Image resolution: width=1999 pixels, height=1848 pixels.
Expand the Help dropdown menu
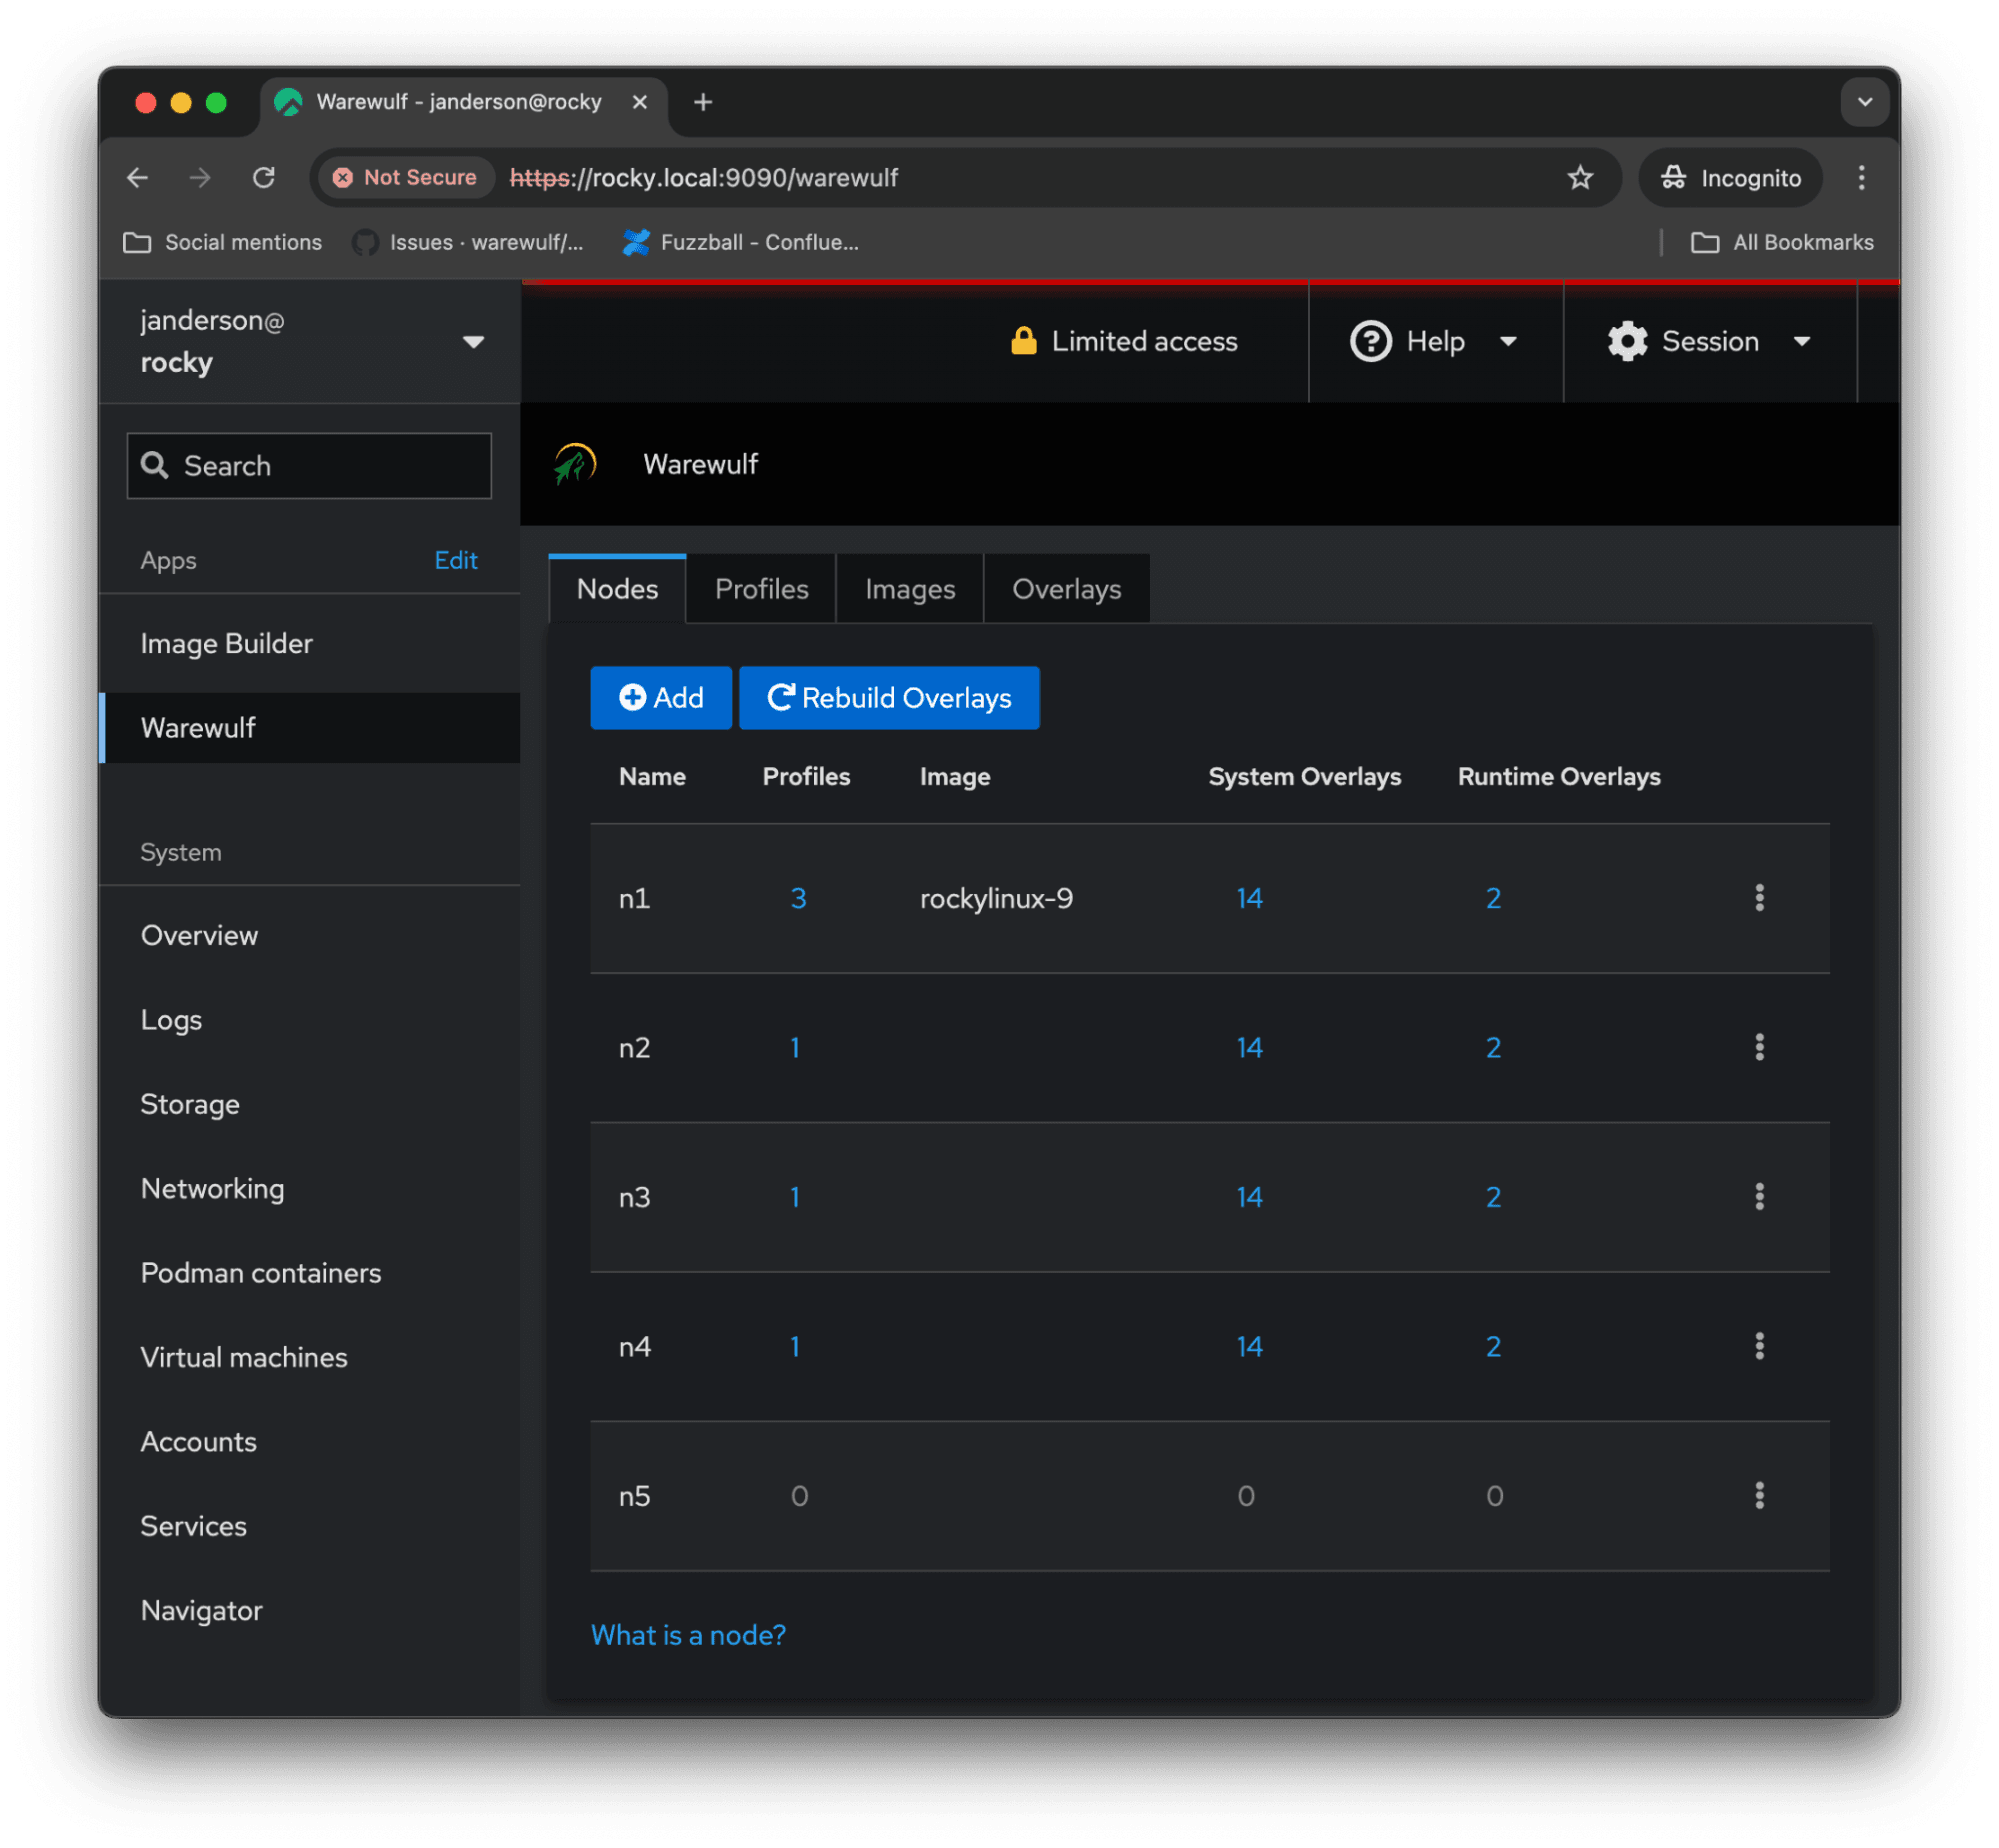click(1435, 342)
